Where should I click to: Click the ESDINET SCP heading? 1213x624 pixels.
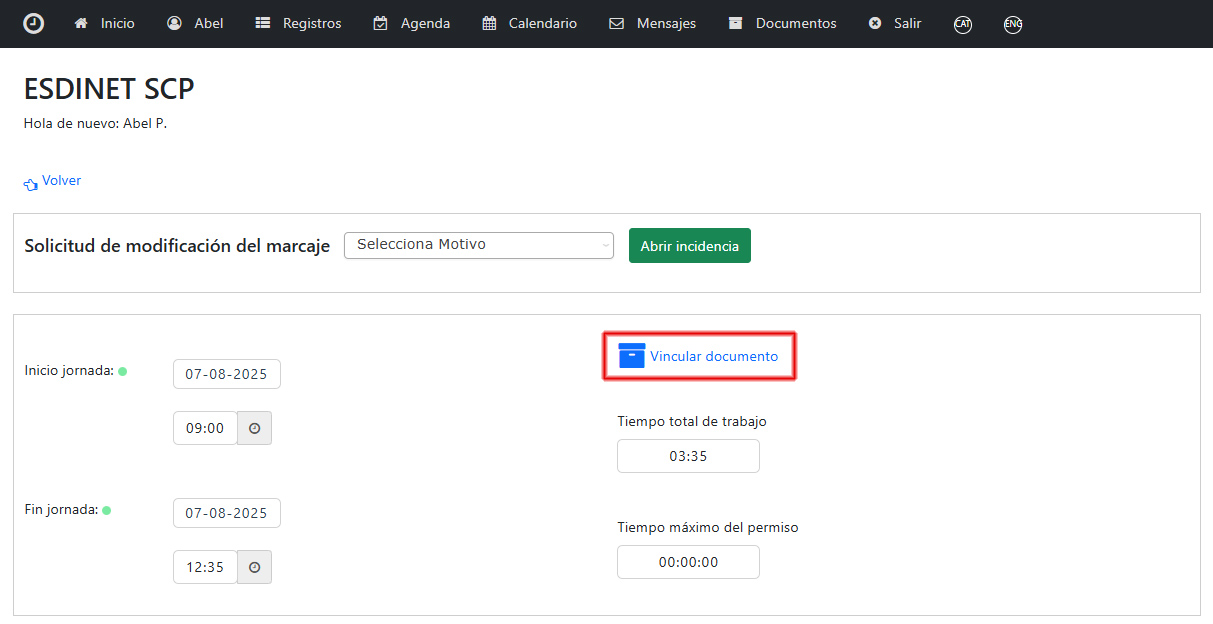pyautogui.click(x=109, y=89)
